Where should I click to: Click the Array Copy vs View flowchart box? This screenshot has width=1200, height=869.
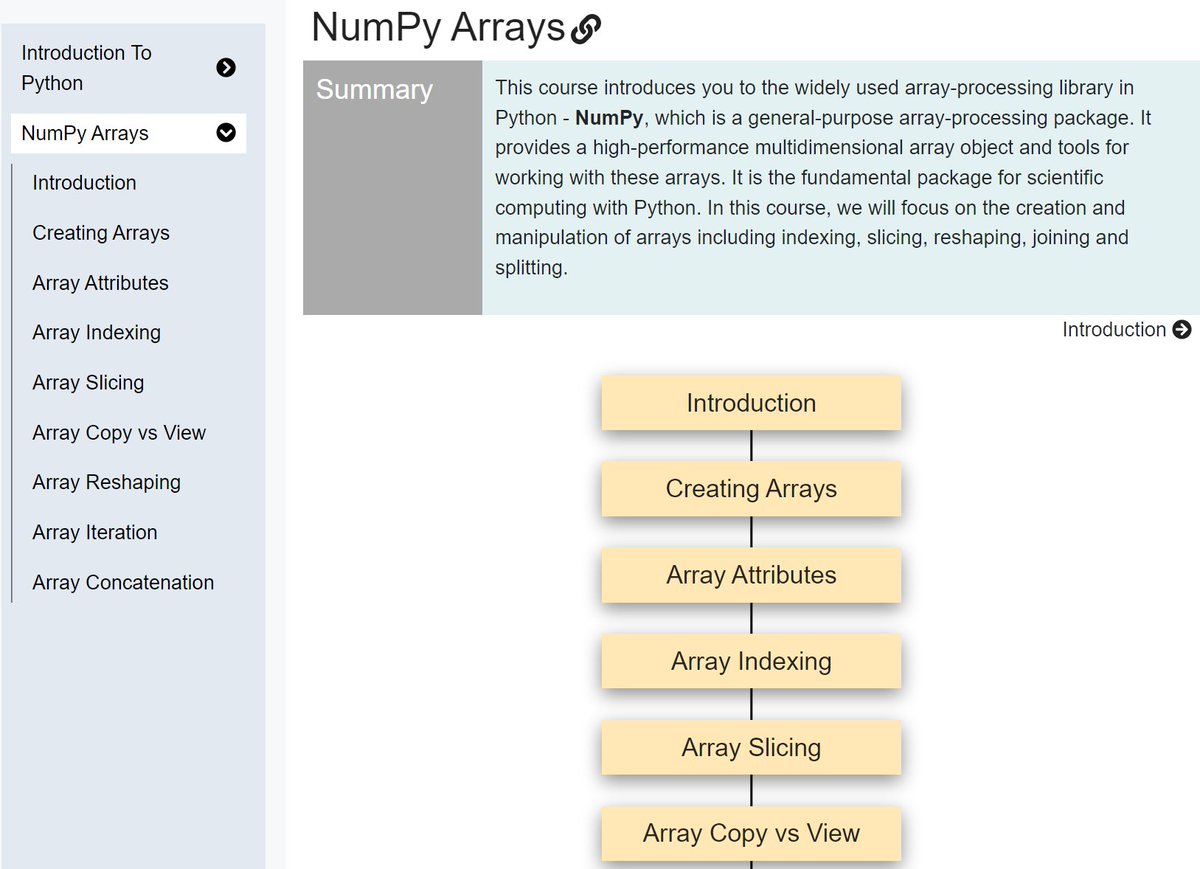tap(751, 833)
